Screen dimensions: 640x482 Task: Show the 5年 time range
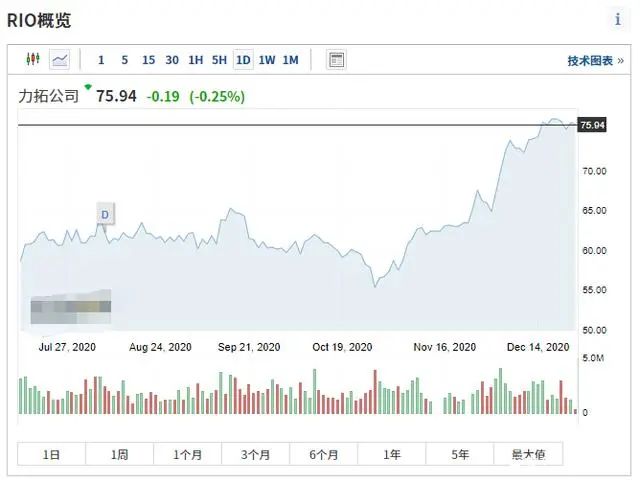pos(459,454)
